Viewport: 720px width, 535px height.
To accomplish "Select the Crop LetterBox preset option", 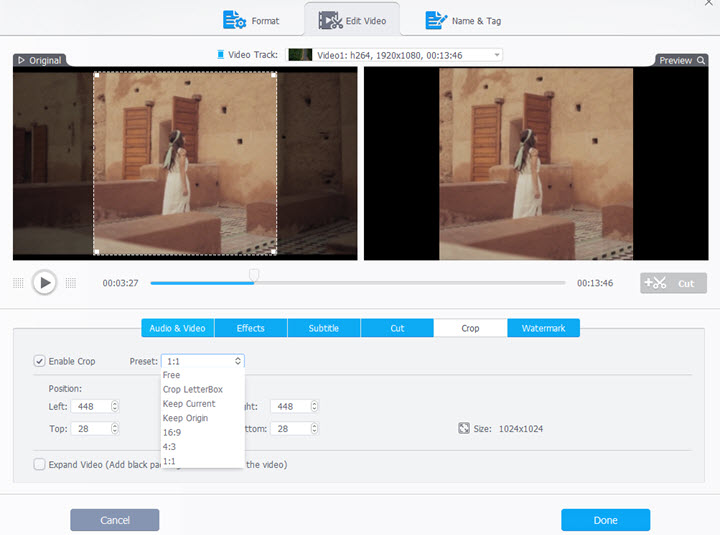I will (192, 390).
